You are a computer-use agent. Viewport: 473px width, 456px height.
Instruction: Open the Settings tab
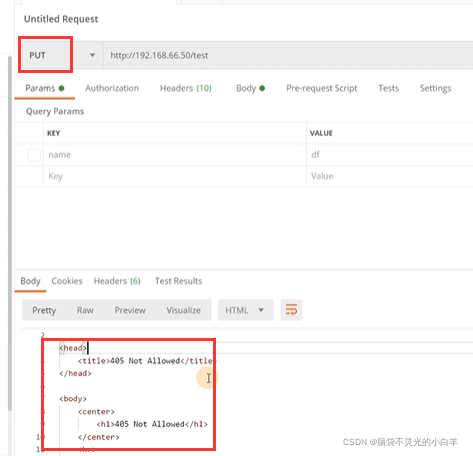tap(435, 88)
